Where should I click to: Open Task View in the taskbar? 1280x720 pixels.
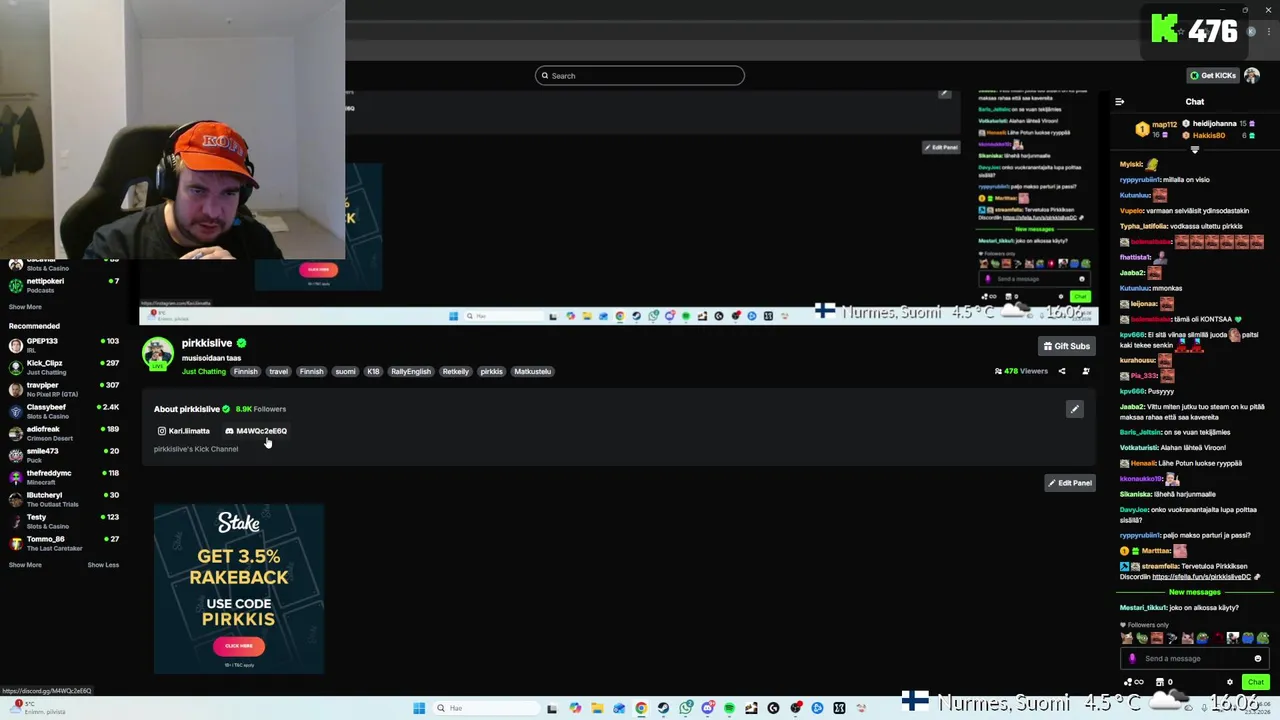[552, 708]
